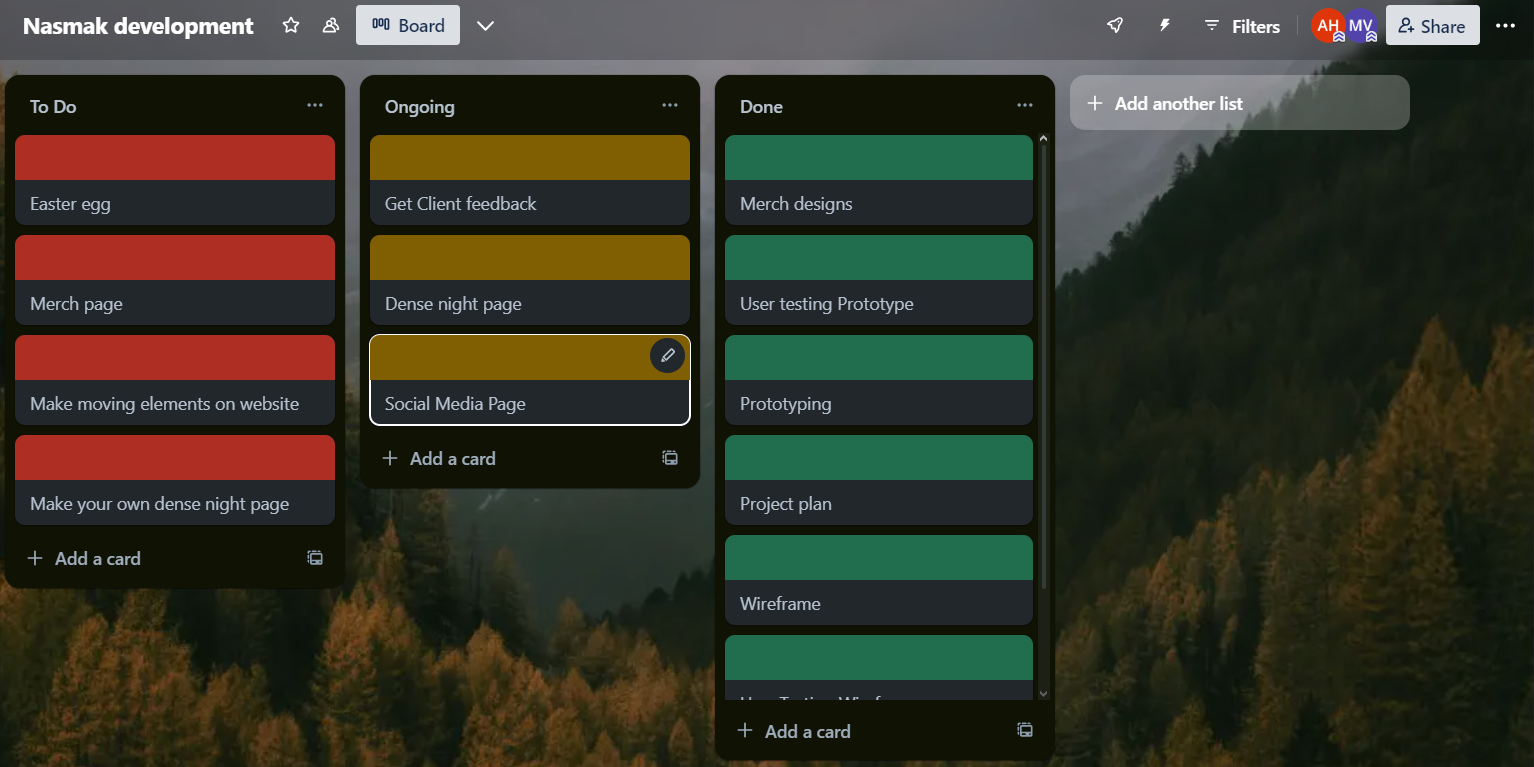Click the MV member avatar

pyautogui.click(x=1360, y=26)
